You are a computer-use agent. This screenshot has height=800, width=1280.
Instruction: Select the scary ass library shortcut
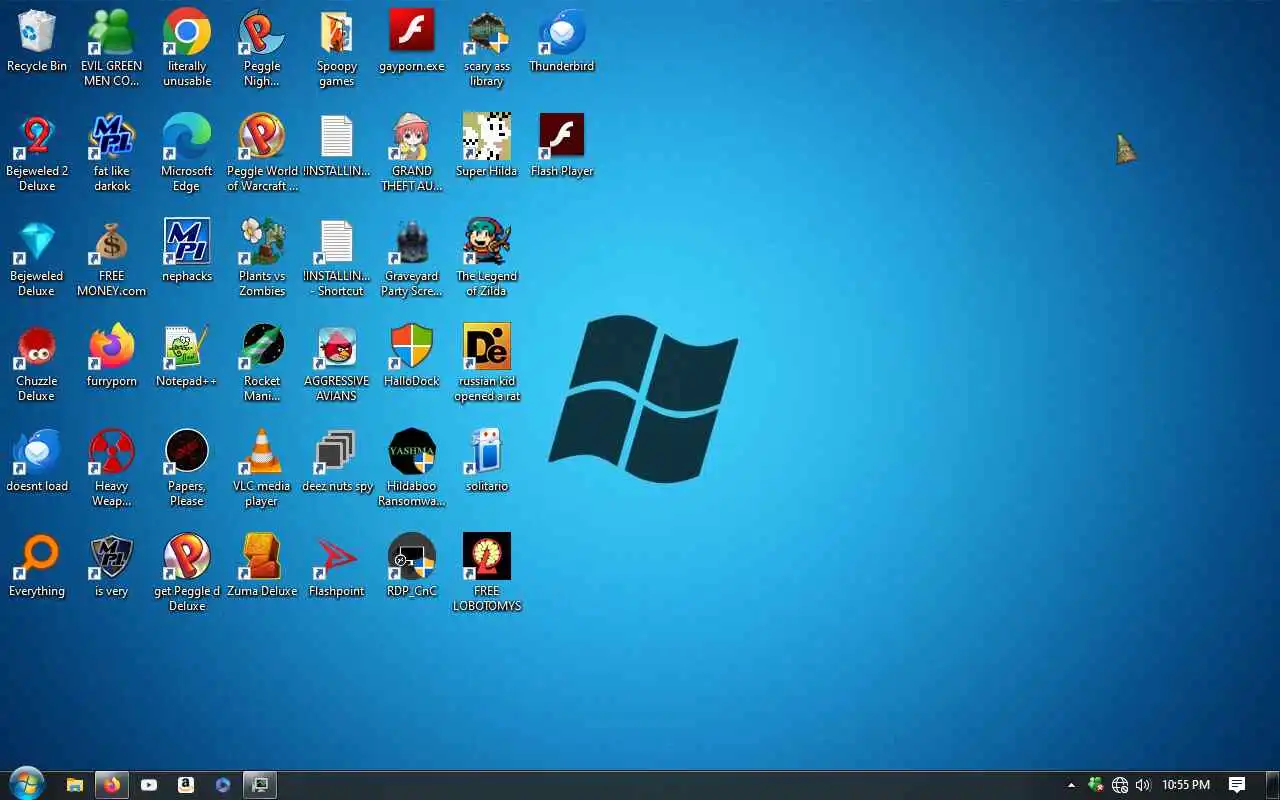click(487, 48)
